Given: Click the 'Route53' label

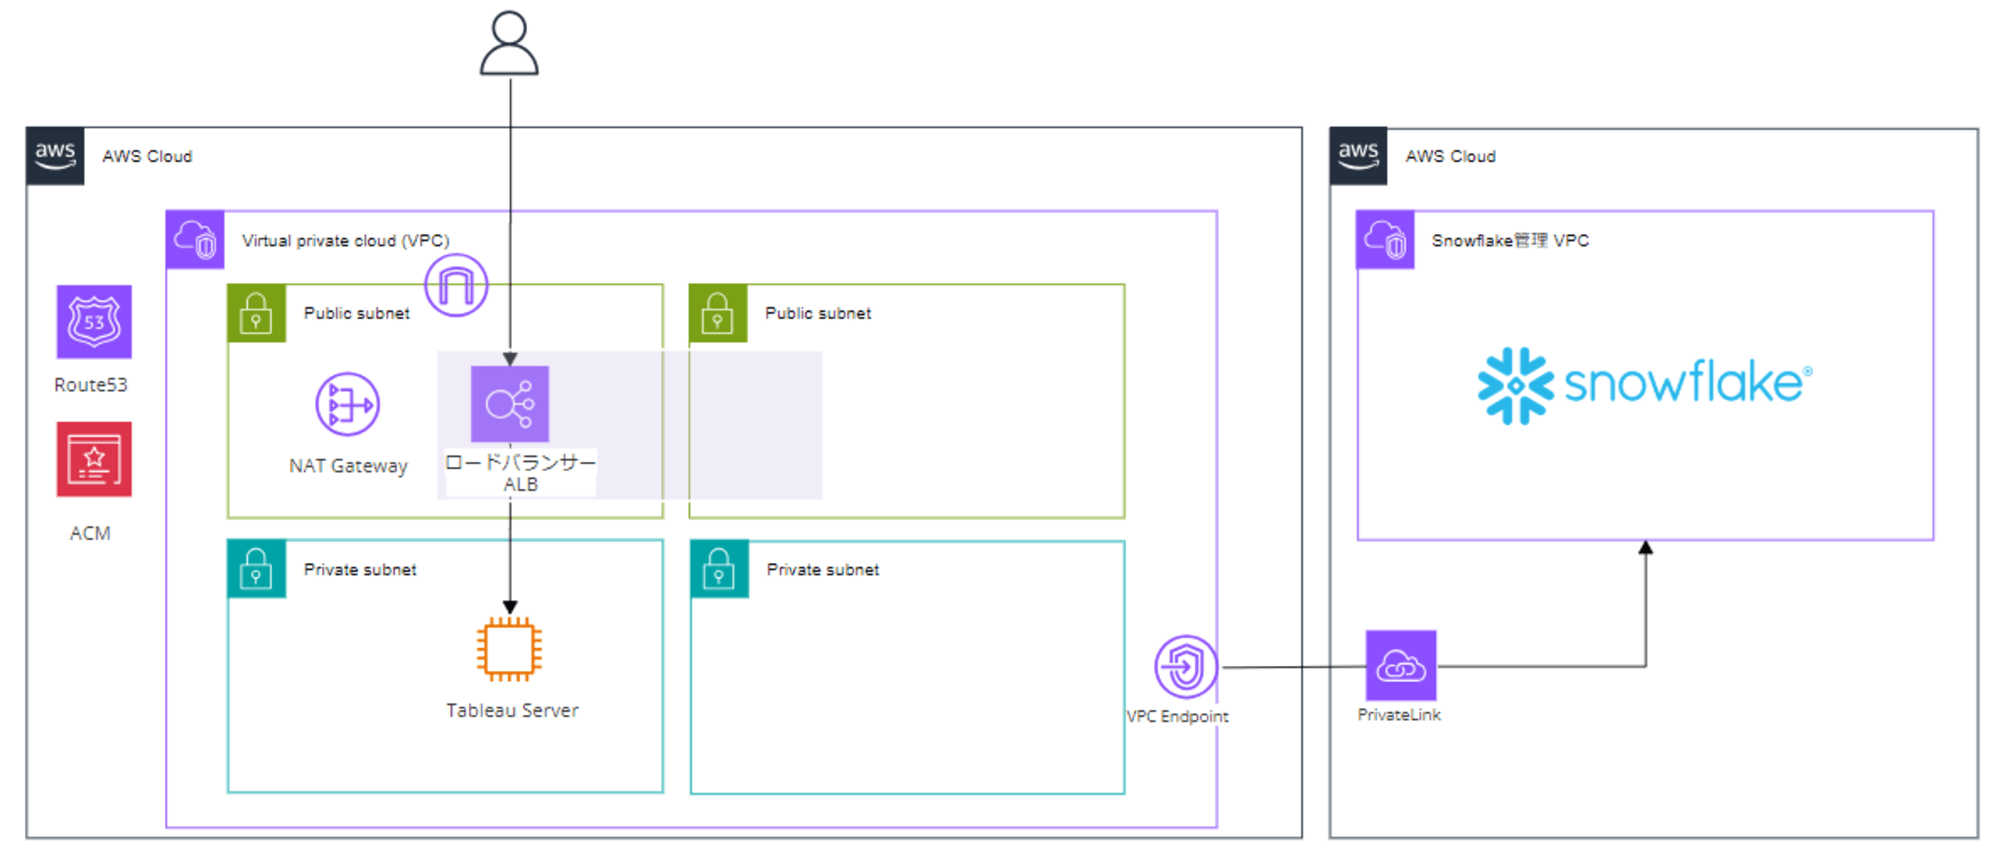Looking at the screenshot, I should click(x=91, y=385).
